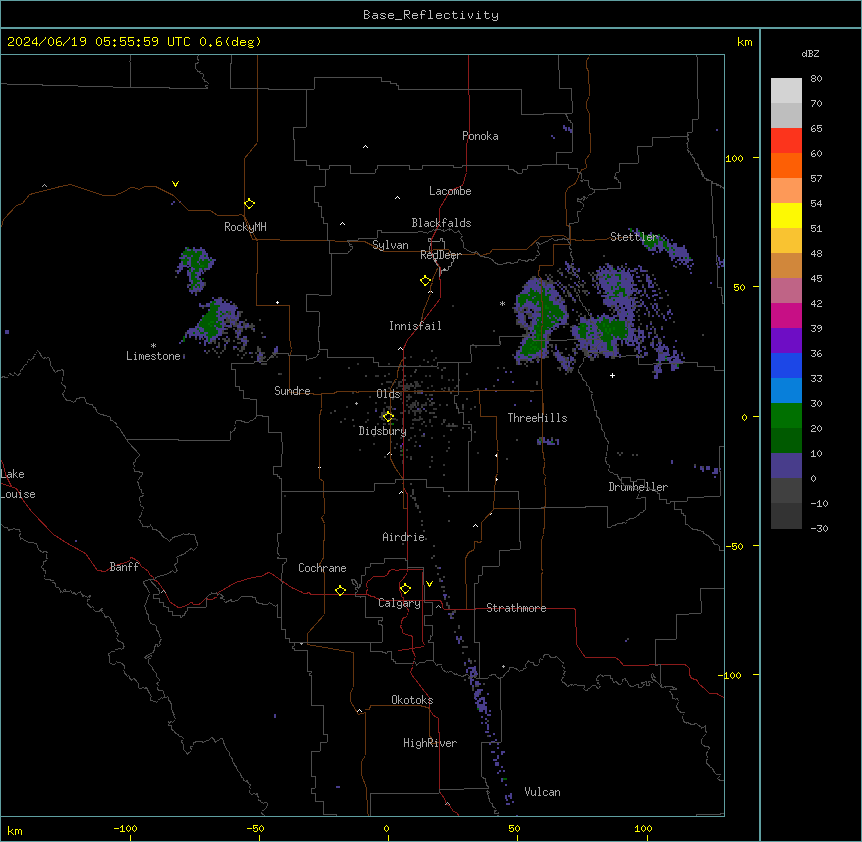Click the HighRiver town label

click(x=430, y=743)
